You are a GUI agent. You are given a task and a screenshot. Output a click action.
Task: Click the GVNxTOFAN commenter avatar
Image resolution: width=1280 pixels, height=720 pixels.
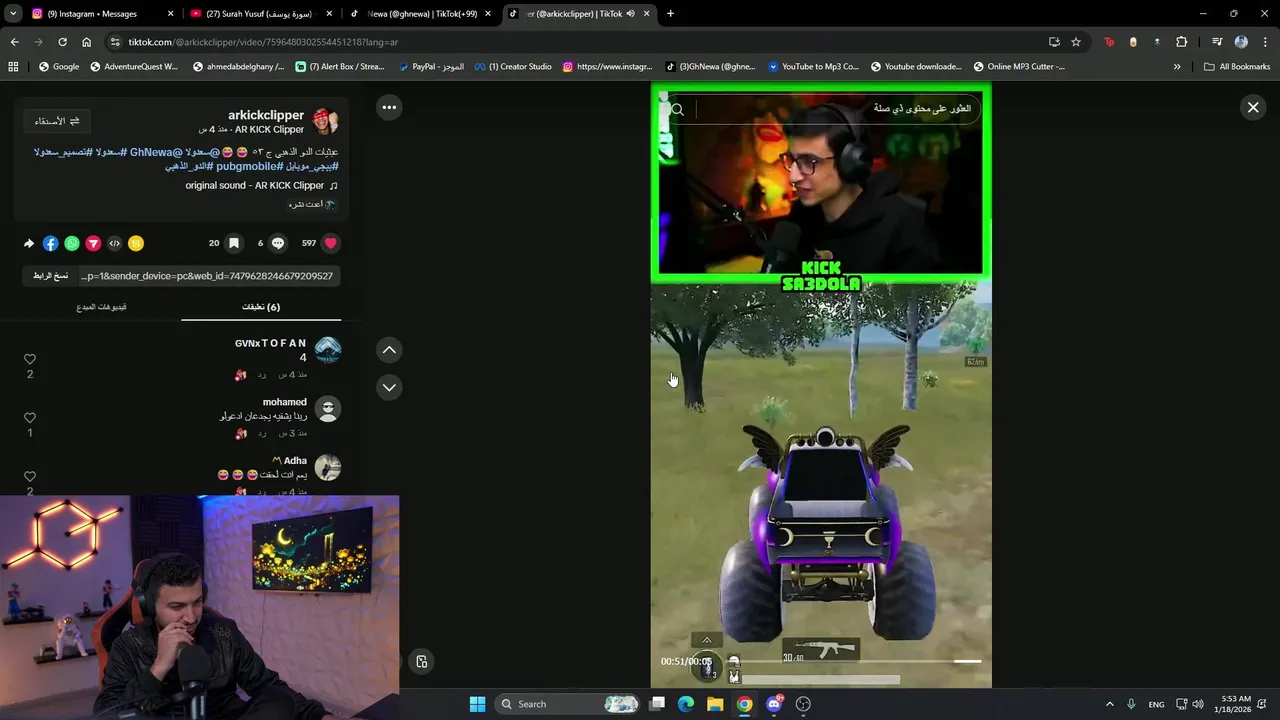point(328,350)
